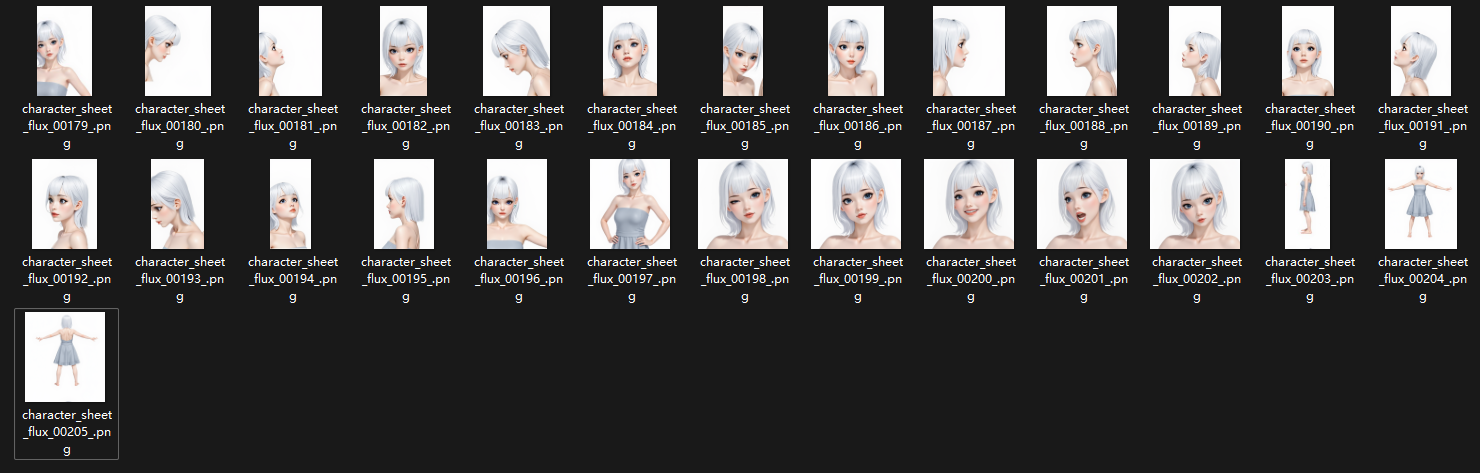Select thumbnail image of character_sheet_flux_00189_.png
The image size is (1480, 473).
[x=1197, y=51]
